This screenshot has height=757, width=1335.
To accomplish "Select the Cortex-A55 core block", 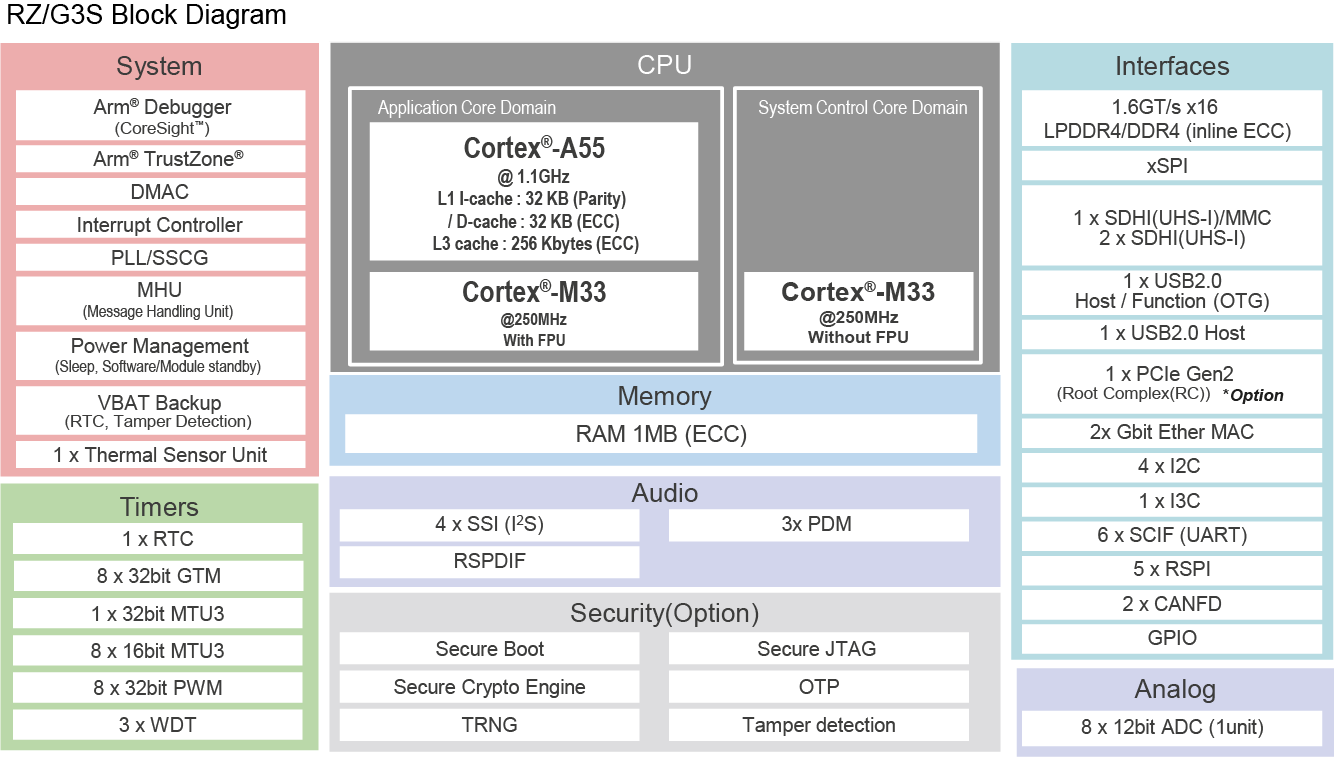I will [x=534, y=192].
